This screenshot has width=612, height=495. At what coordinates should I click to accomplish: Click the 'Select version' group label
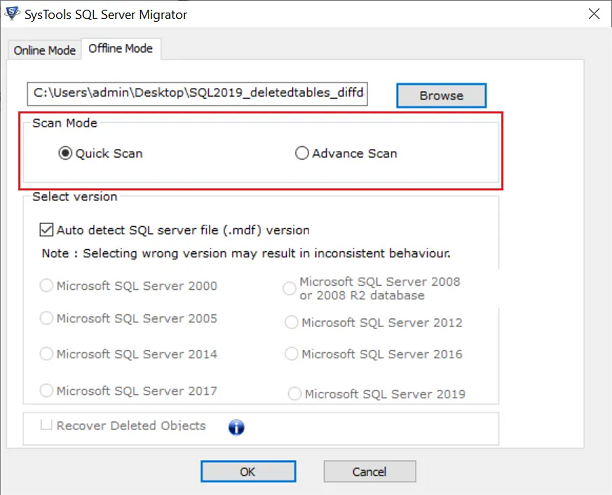(75, 197)
